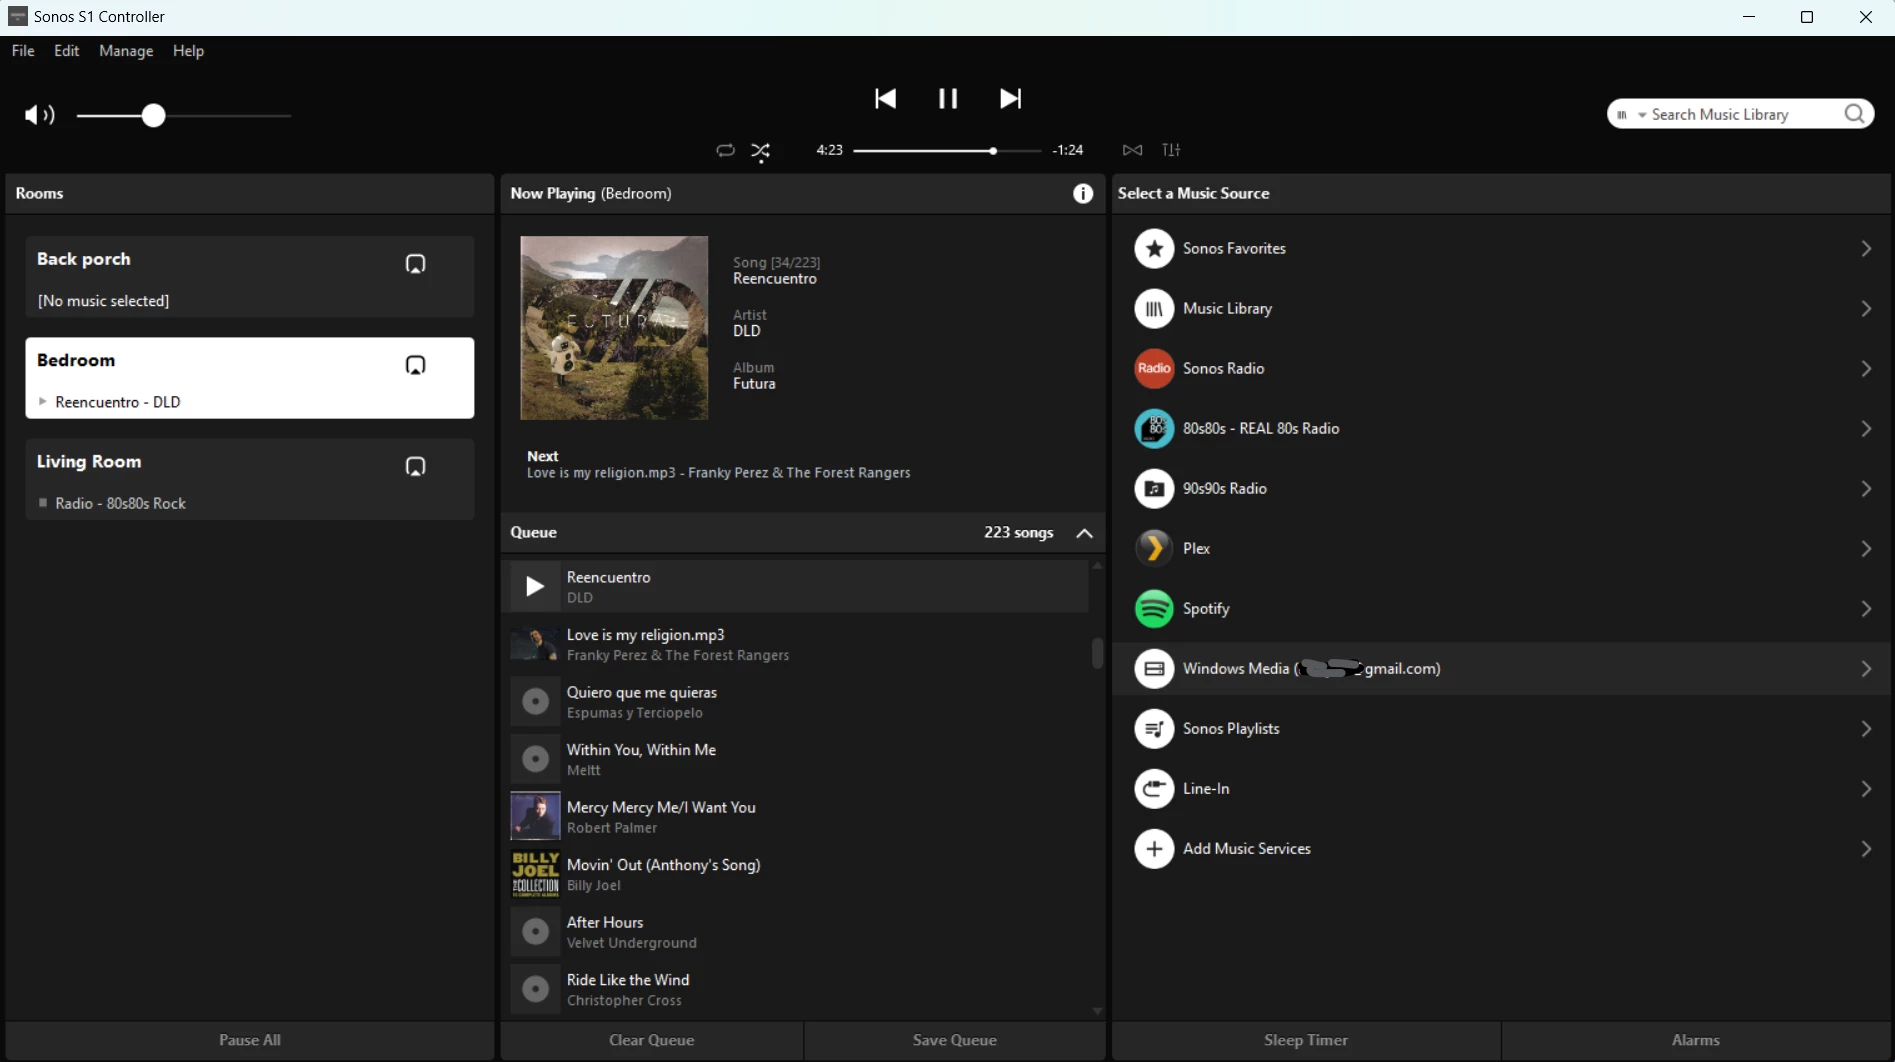Screen dimensions: 1895x1062
Task: Click the Pause All button
Action: (x=250, y=1040)
